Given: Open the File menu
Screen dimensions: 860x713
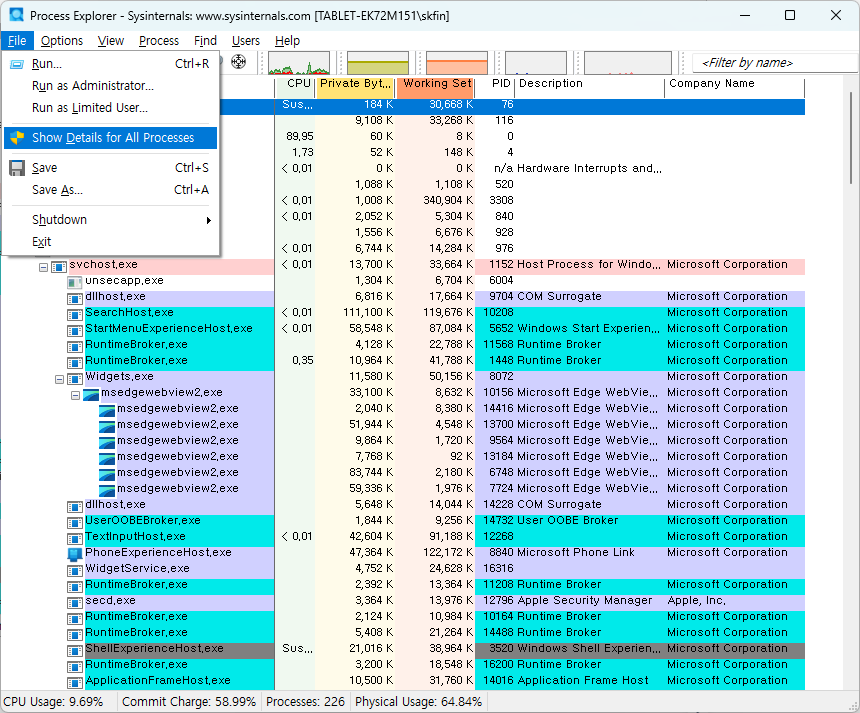Looking at the screenshot, I should 17,41.
